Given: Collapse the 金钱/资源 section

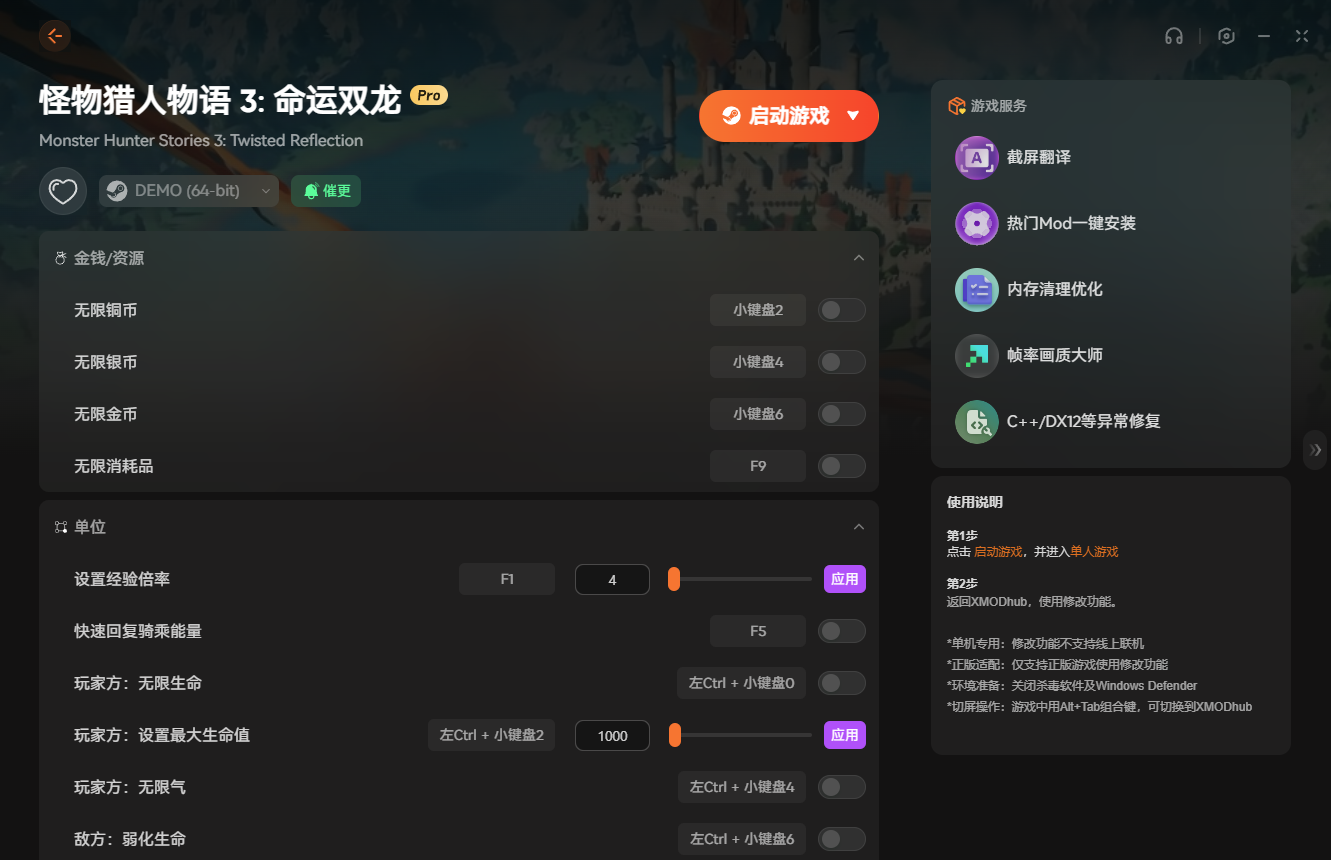Looking at the screenshot, I should (x=858, y=258).
